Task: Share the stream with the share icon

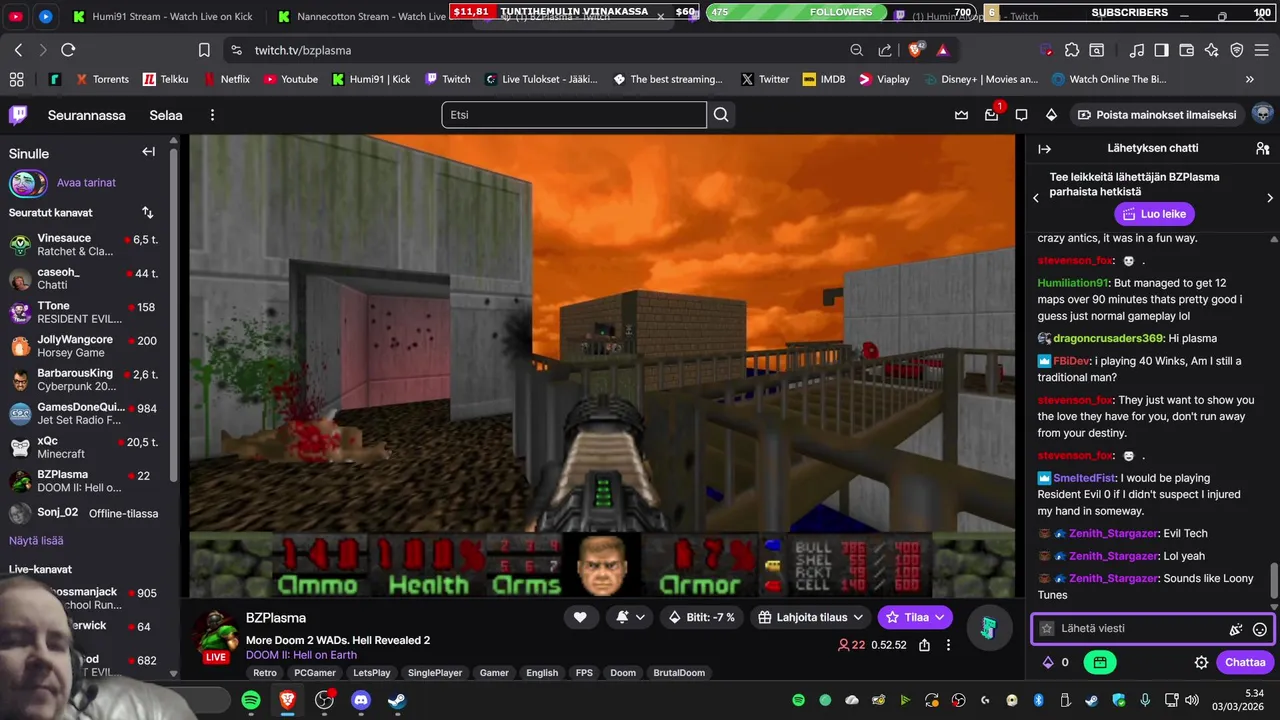Action: 924,645
